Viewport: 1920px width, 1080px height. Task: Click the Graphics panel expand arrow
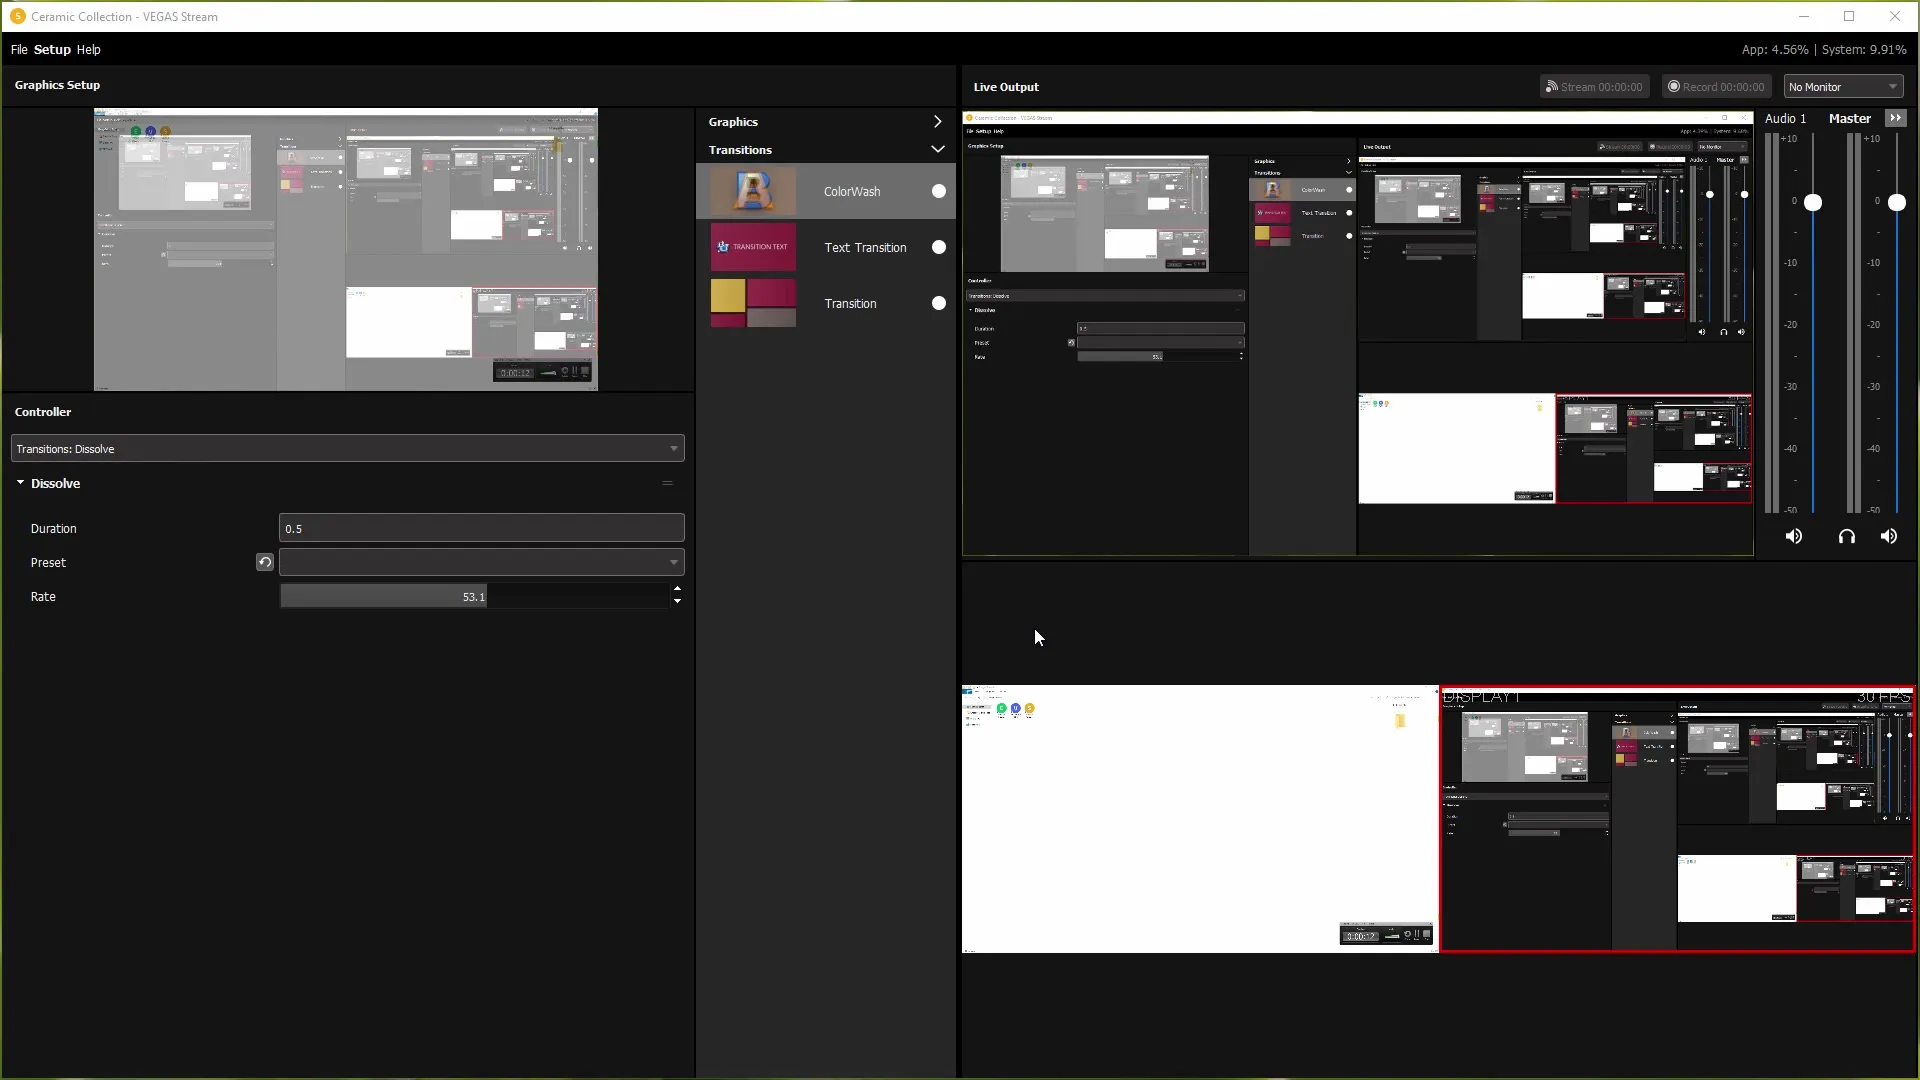click(938, 121)
